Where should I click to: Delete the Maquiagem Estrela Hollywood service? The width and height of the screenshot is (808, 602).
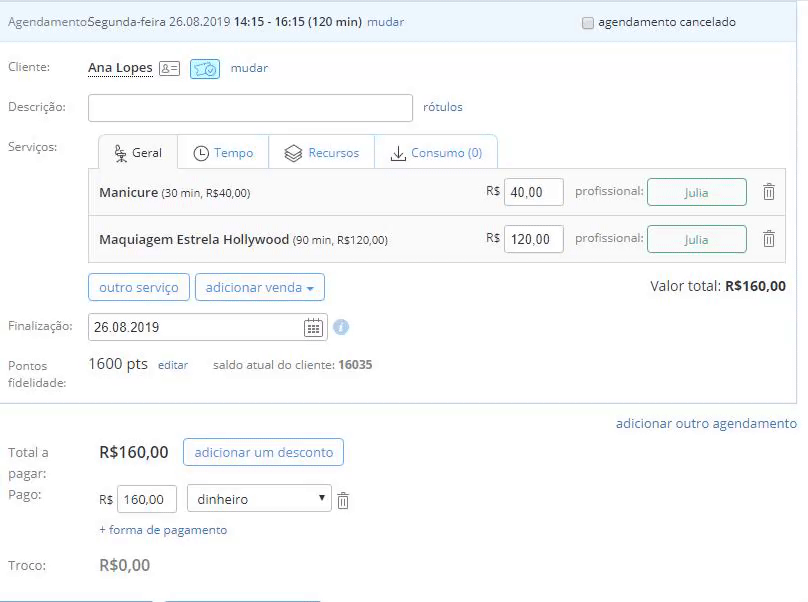click(768, 239)
